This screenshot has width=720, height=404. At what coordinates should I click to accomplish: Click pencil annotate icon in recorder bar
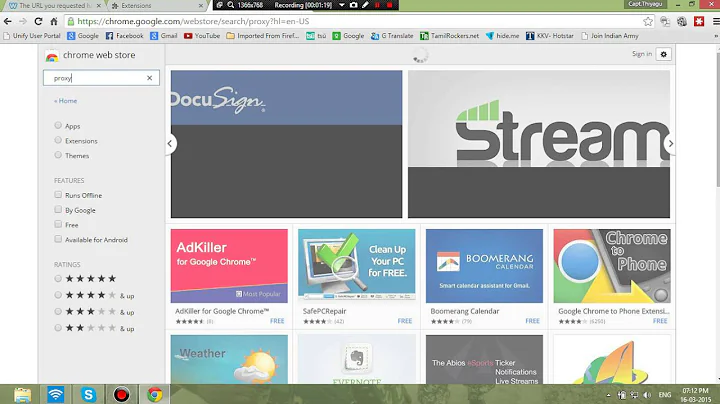pos(366,5)
